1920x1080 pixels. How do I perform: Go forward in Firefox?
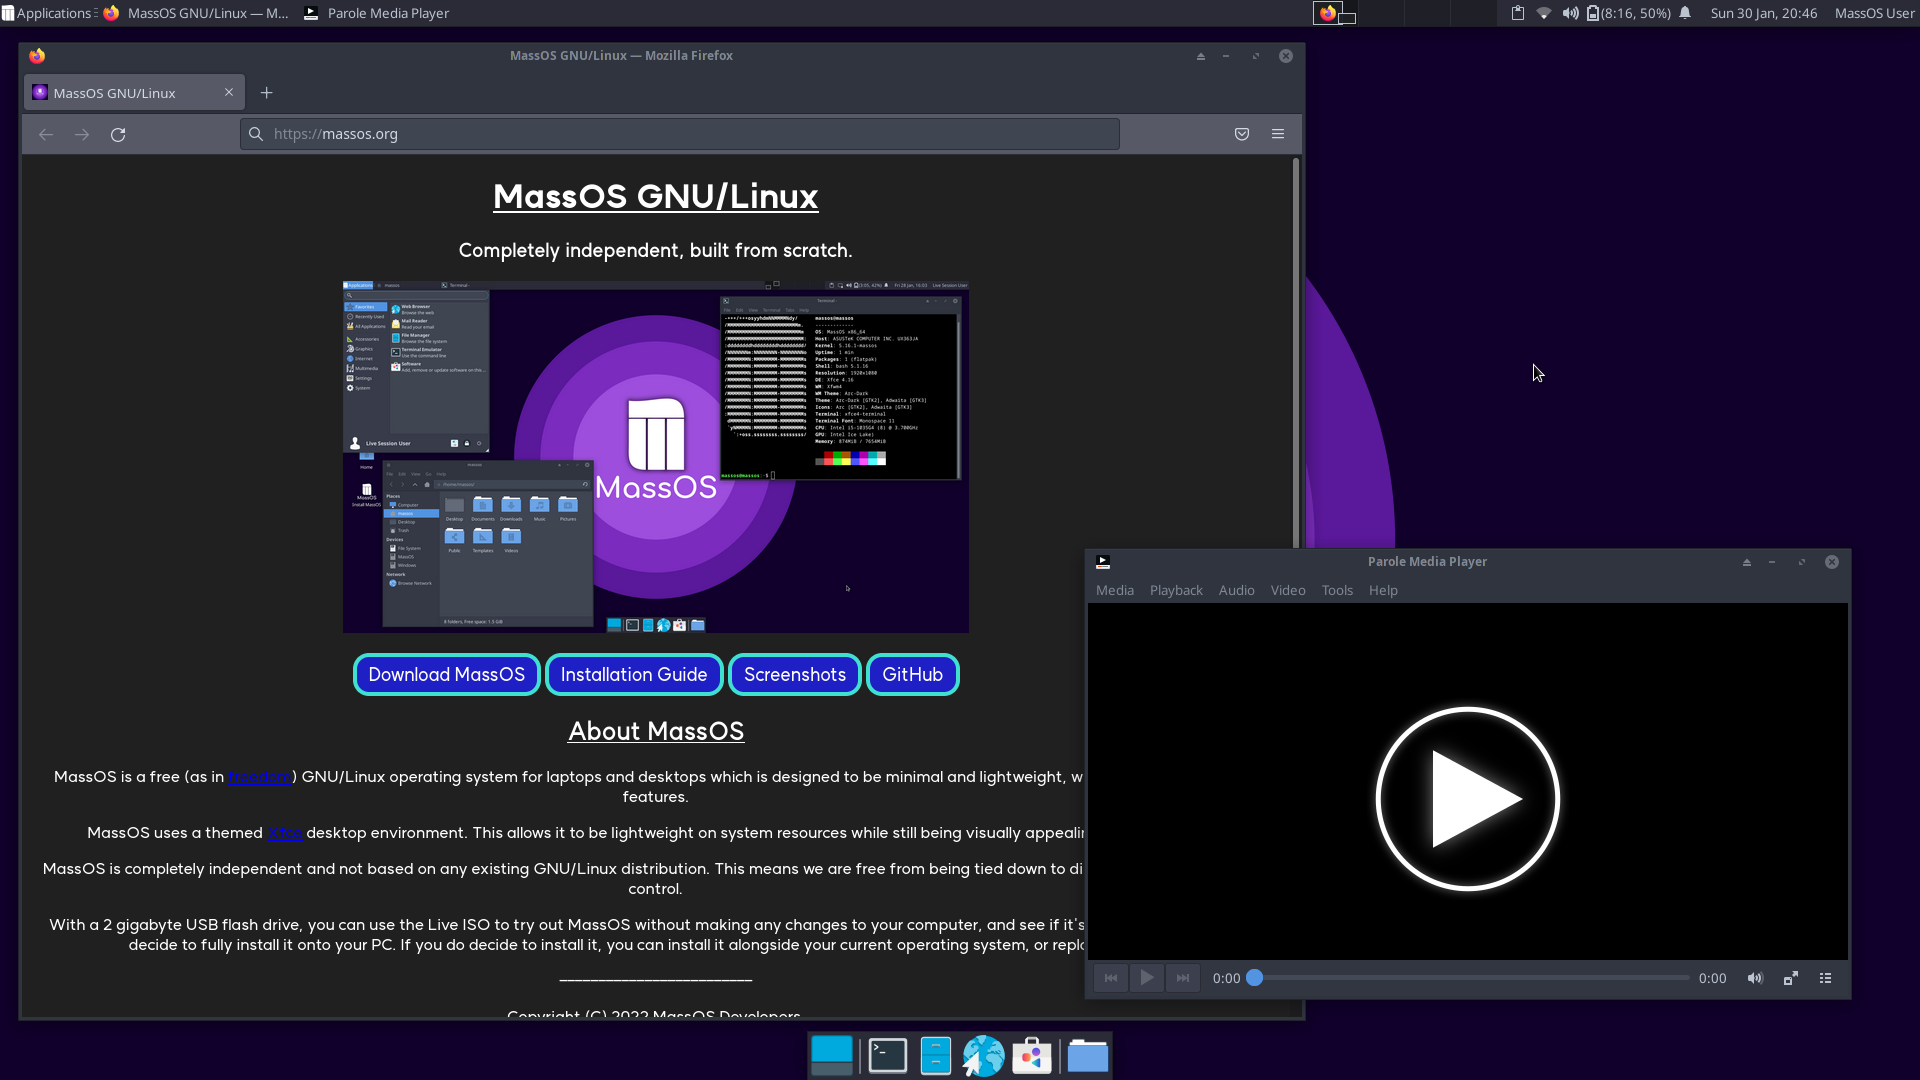[x=82, y=134]
